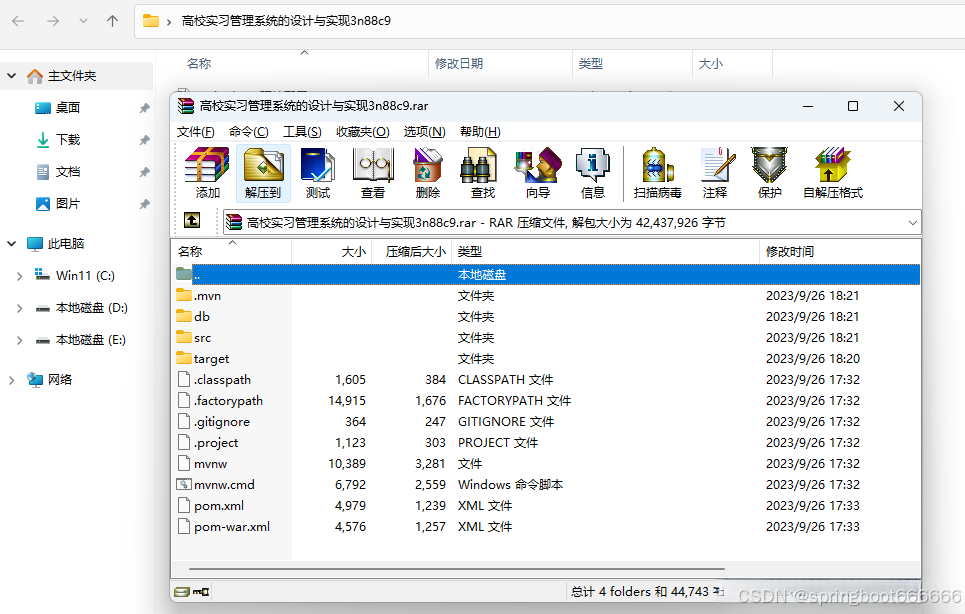Screen dimensions: 965x614
Task: Expand the 网络 tree node
Action: click(12, 380)
